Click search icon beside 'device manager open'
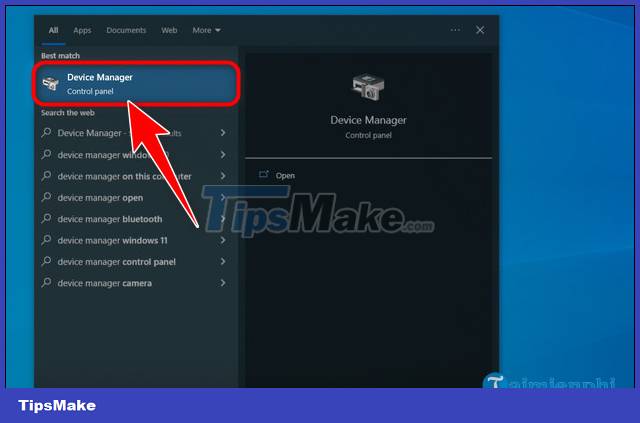640x423 pixels. (47, 197)
